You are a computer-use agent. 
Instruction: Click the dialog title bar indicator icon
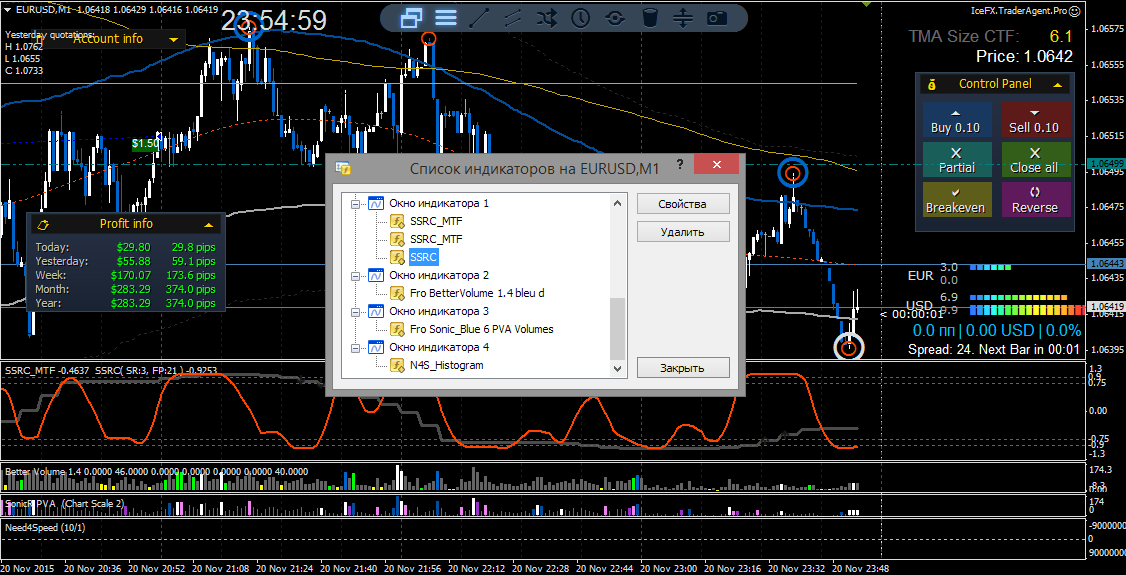point(343,167)
